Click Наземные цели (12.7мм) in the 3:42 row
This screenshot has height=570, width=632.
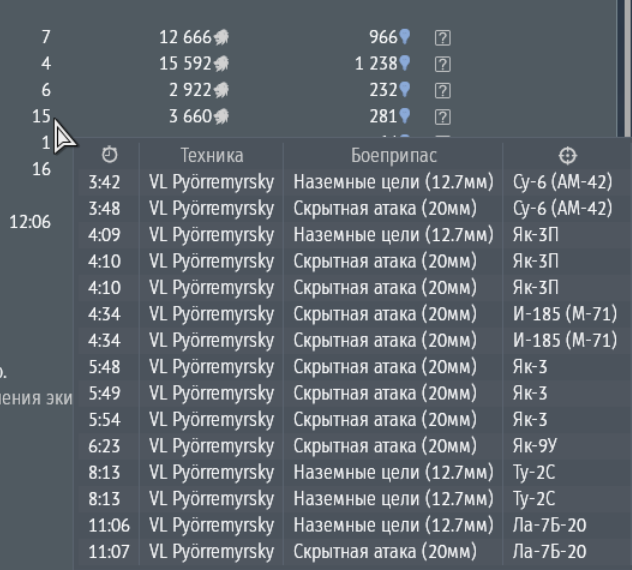pos(393,182)
